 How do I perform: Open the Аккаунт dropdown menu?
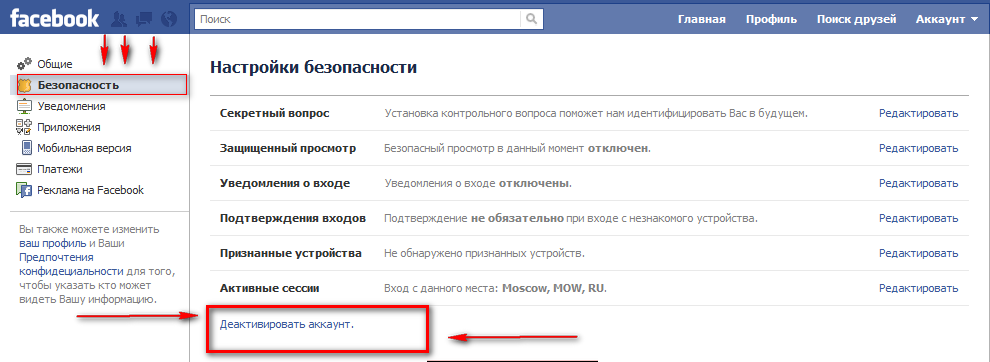(x=946, y=19)
